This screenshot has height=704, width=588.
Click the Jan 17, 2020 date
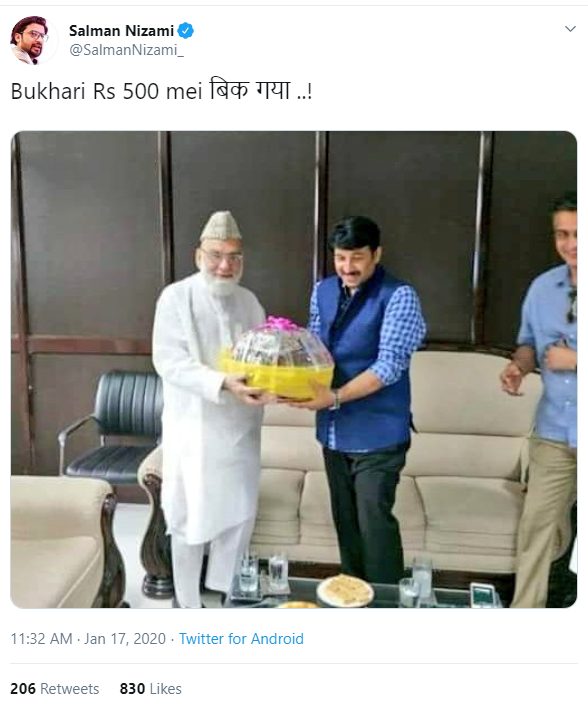click(125, 638)
